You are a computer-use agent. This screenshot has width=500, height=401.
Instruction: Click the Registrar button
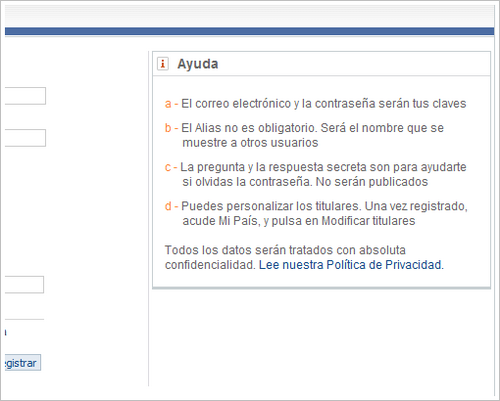tap(23, 363)
